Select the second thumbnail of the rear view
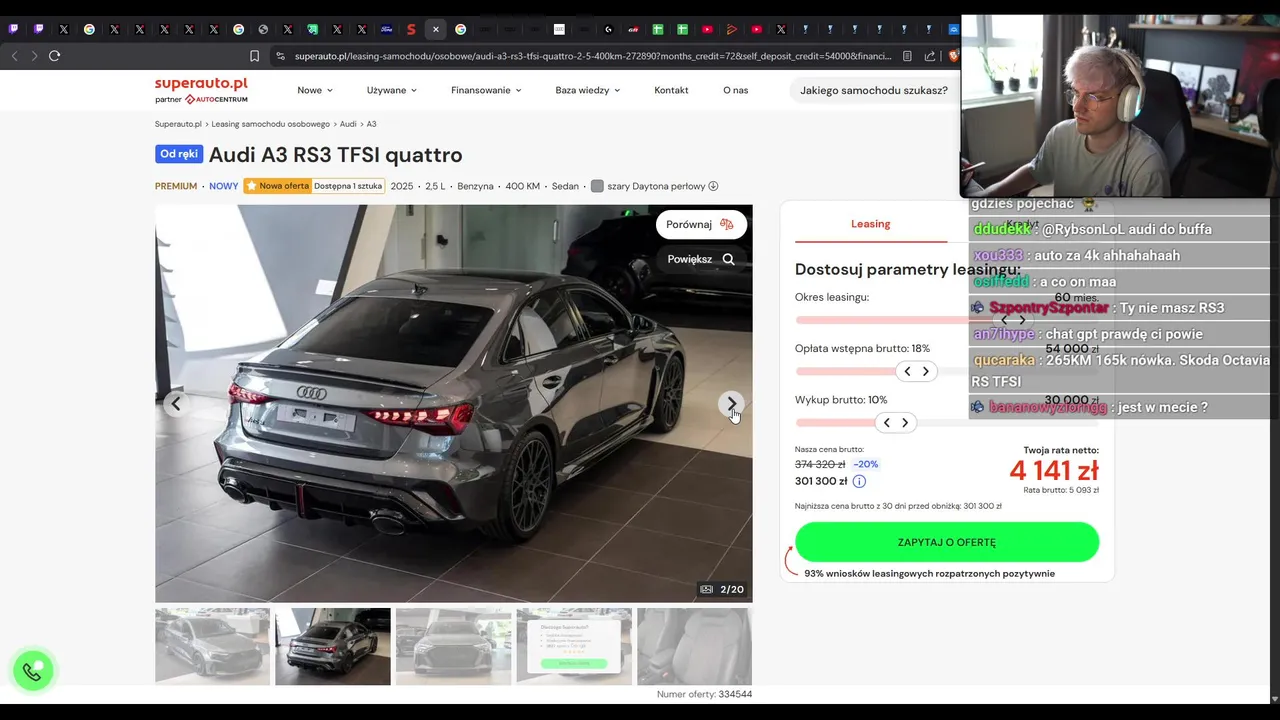1280x720 pixels. (333, 646)
